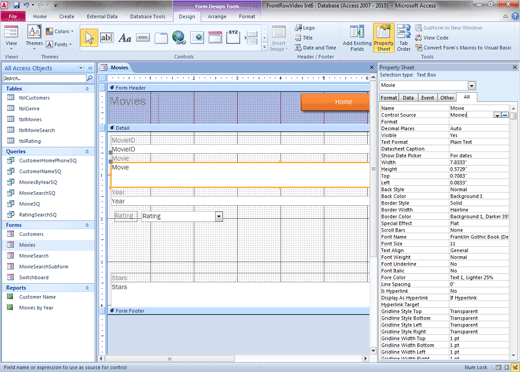Choose the Web Browser control
520x372 pixels.
[x=197, y=38]
